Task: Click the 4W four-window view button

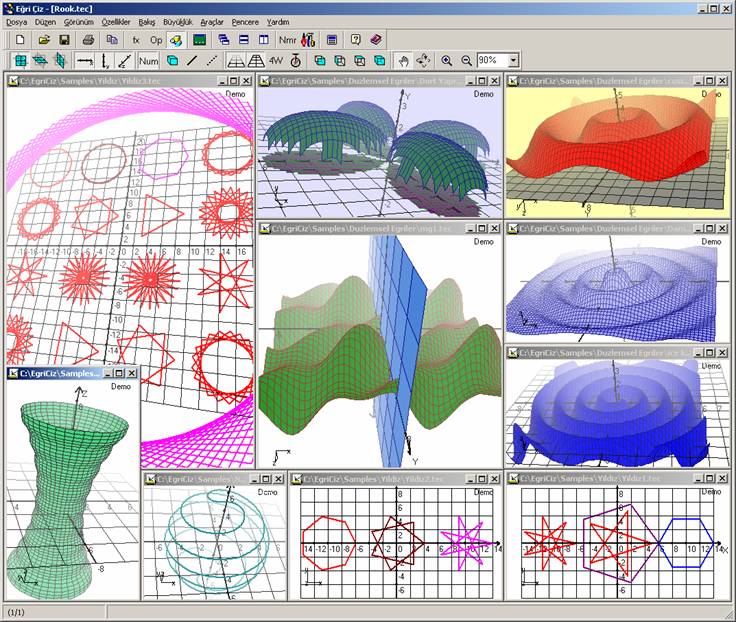Action: click(276, 61)
